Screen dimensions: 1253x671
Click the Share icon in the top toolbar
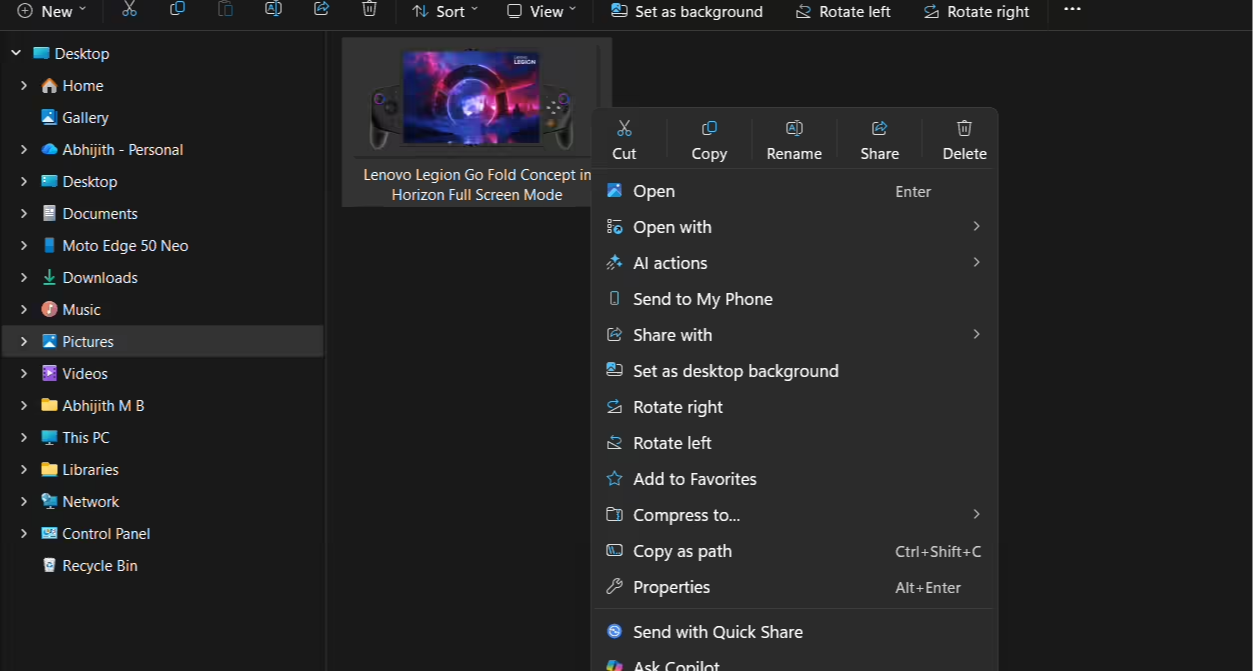(x=321, y=9)
